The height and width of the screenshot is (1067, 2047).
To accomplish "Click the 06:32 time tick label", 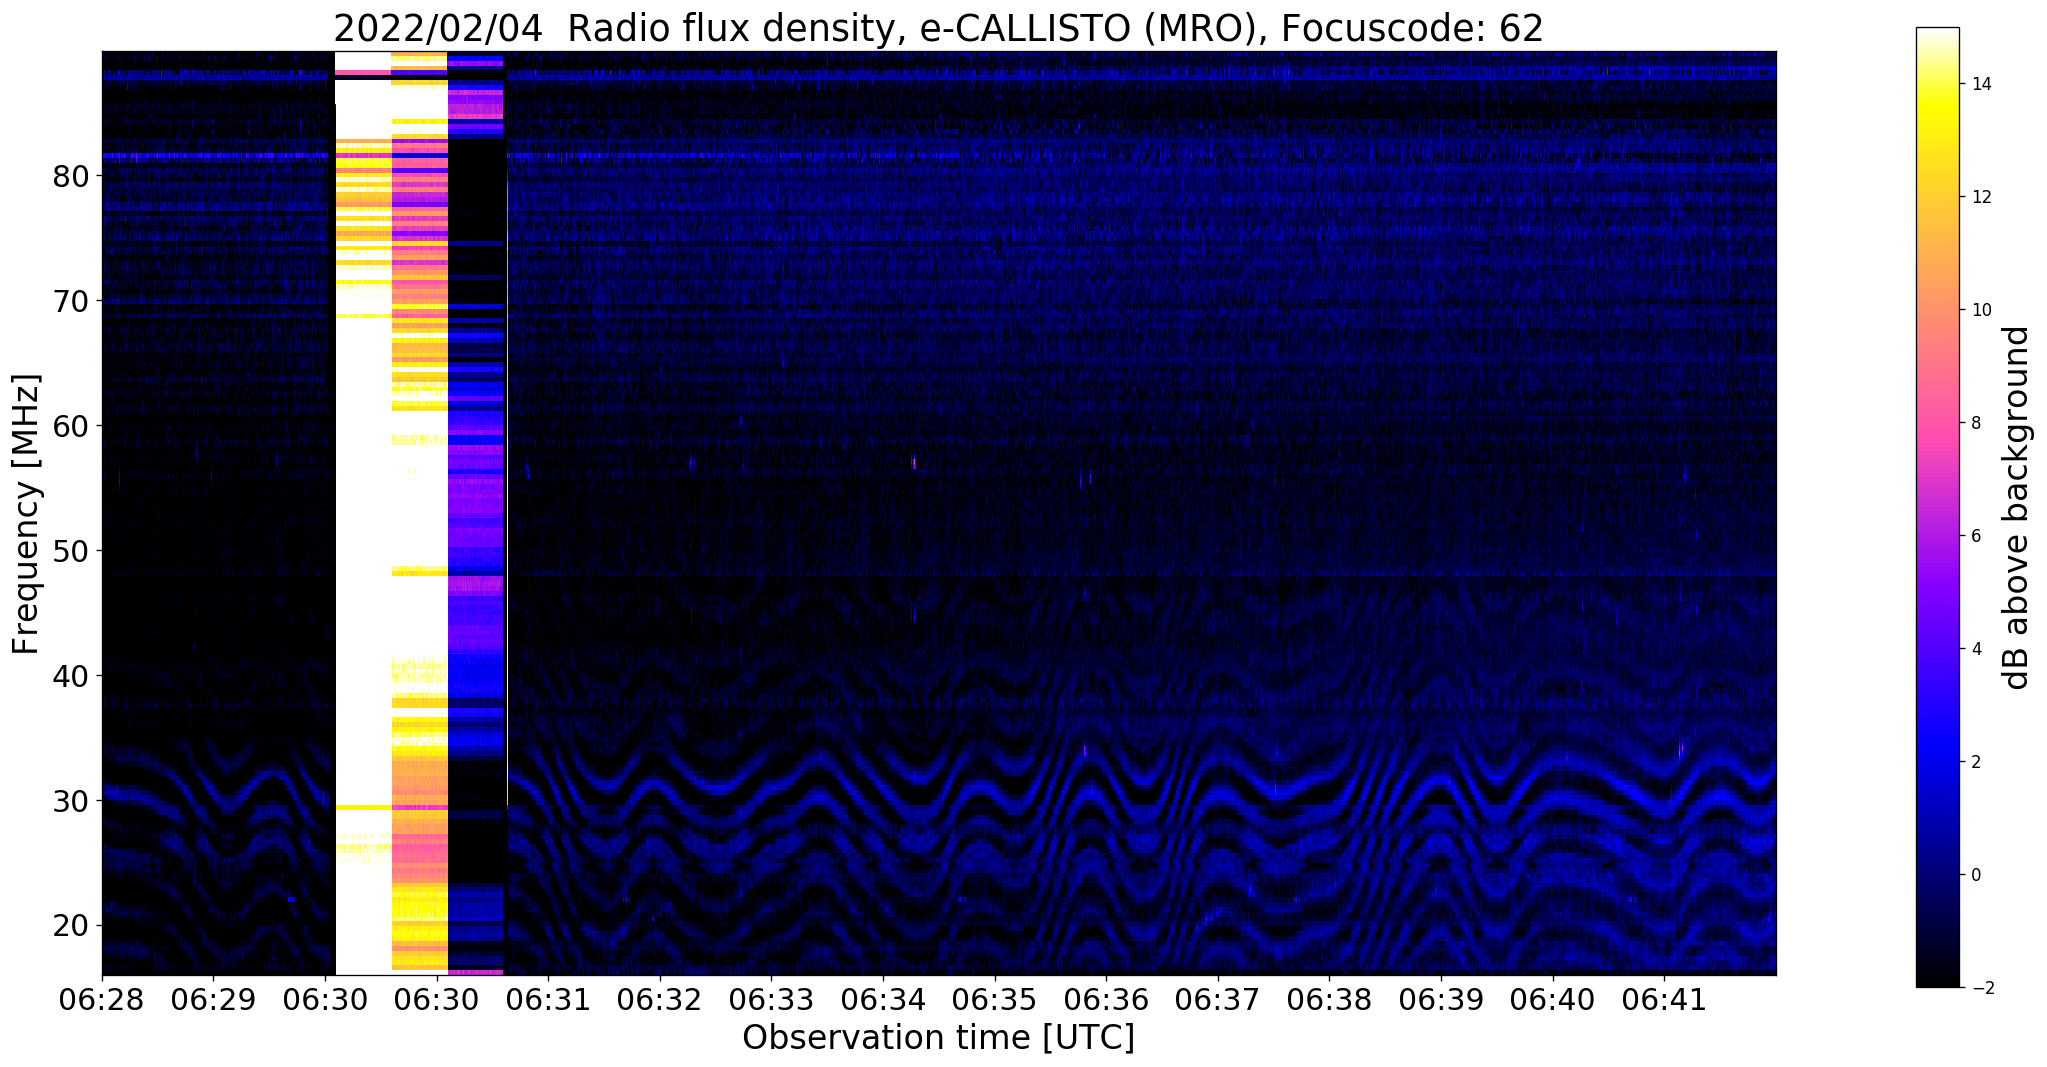I will click(659, 999).
